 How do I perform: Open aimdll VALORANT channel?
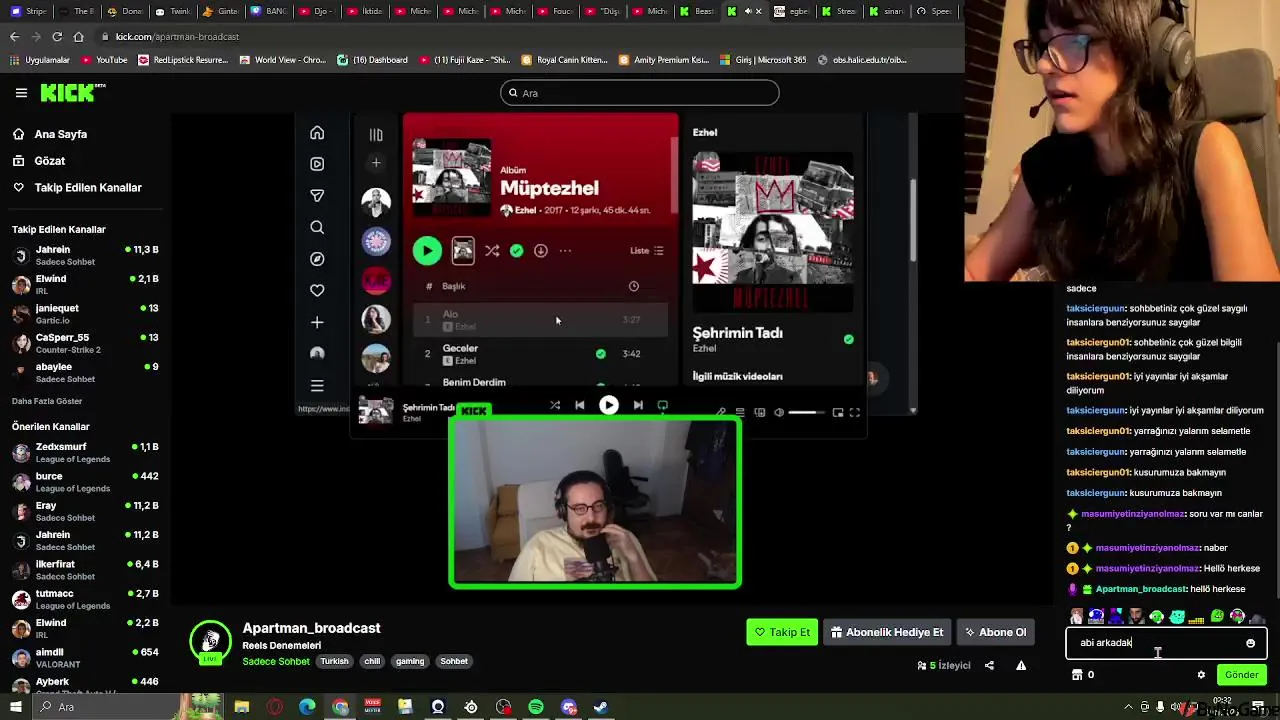tap(84, 657)
